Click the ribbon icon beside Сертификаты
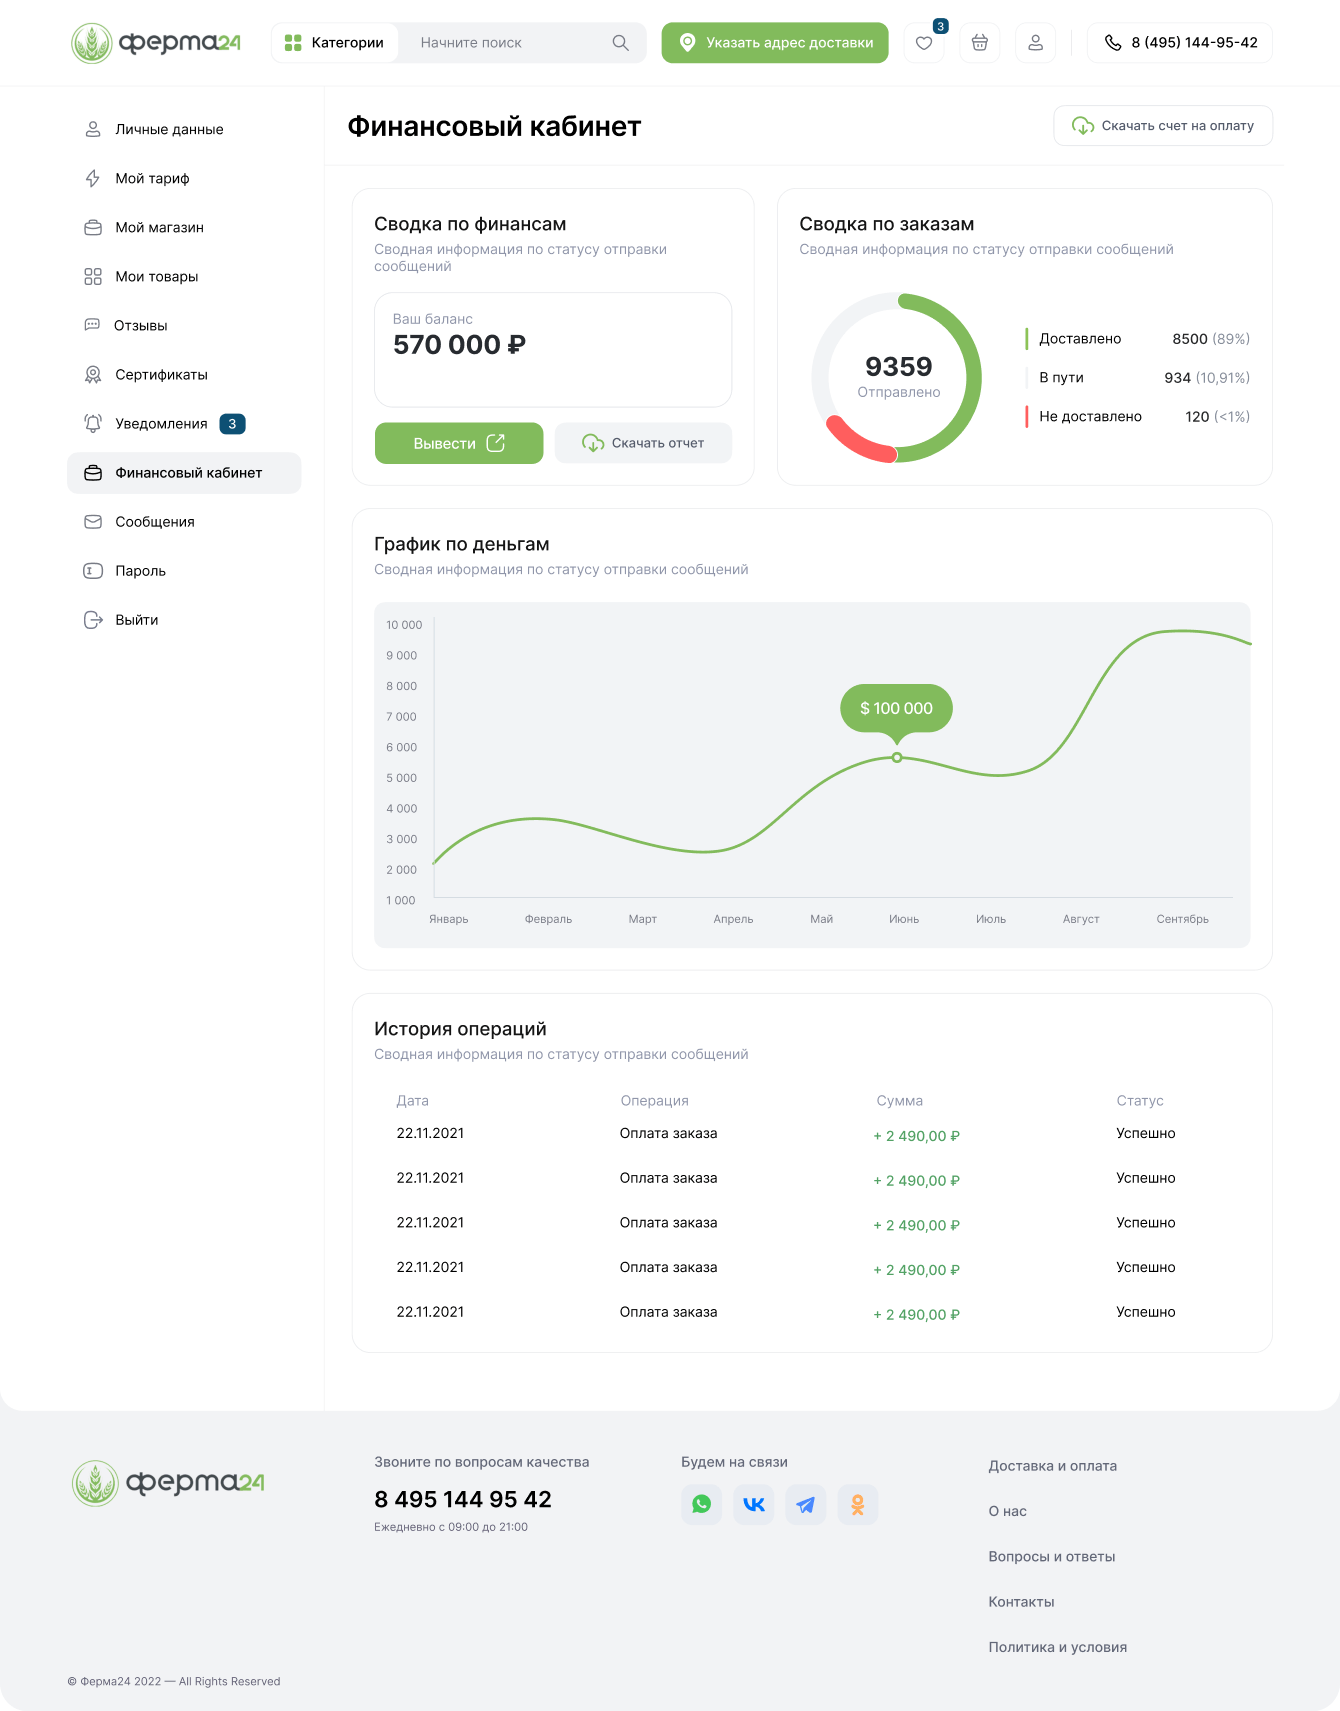Viewport: 1340px width, 1711px height. coord(93,374)
